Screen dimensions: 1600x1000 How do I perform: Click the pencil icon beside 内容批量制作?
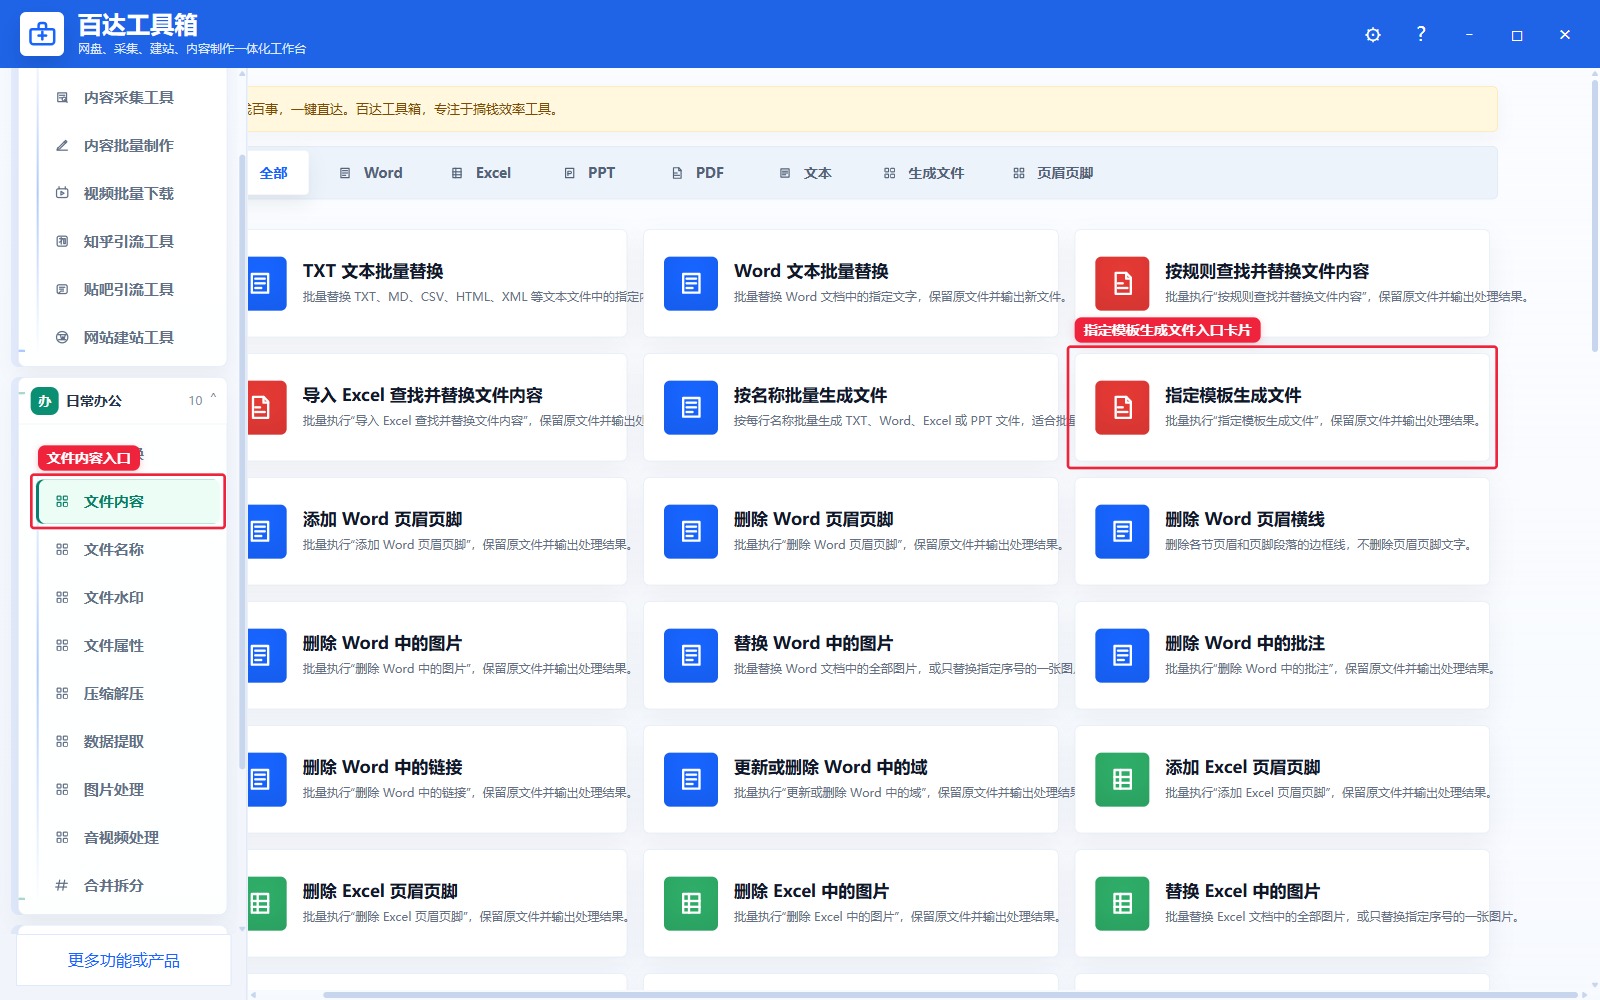62,146
